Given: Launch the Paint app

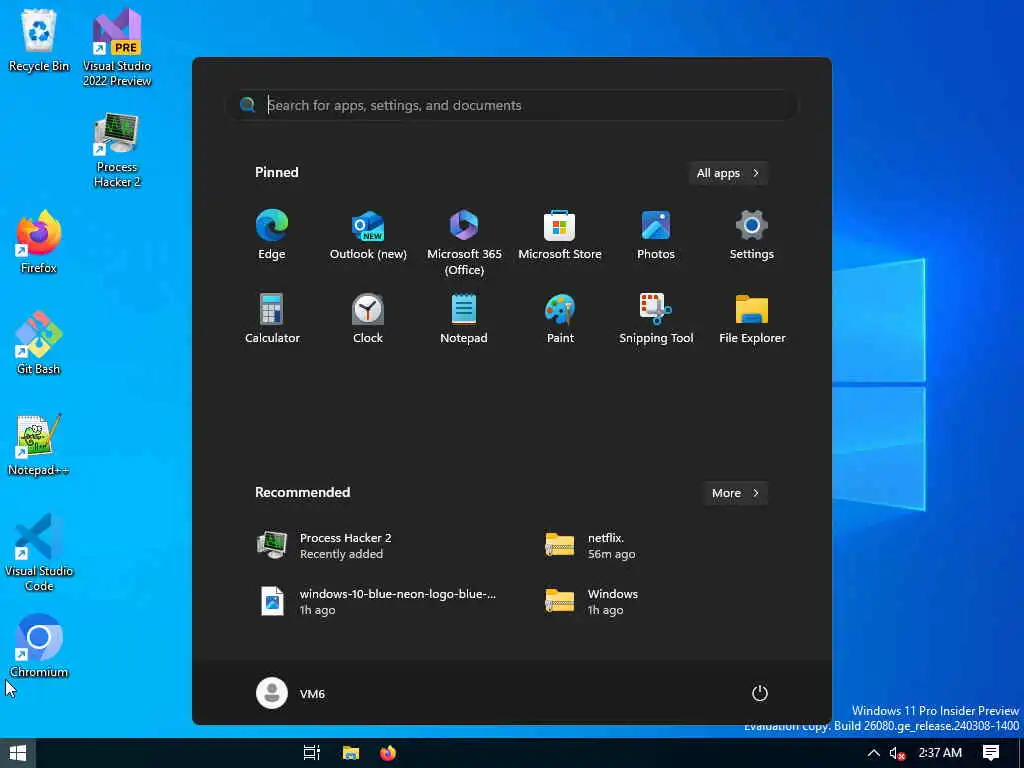Looking at the screenshot, I should (560, 318).
